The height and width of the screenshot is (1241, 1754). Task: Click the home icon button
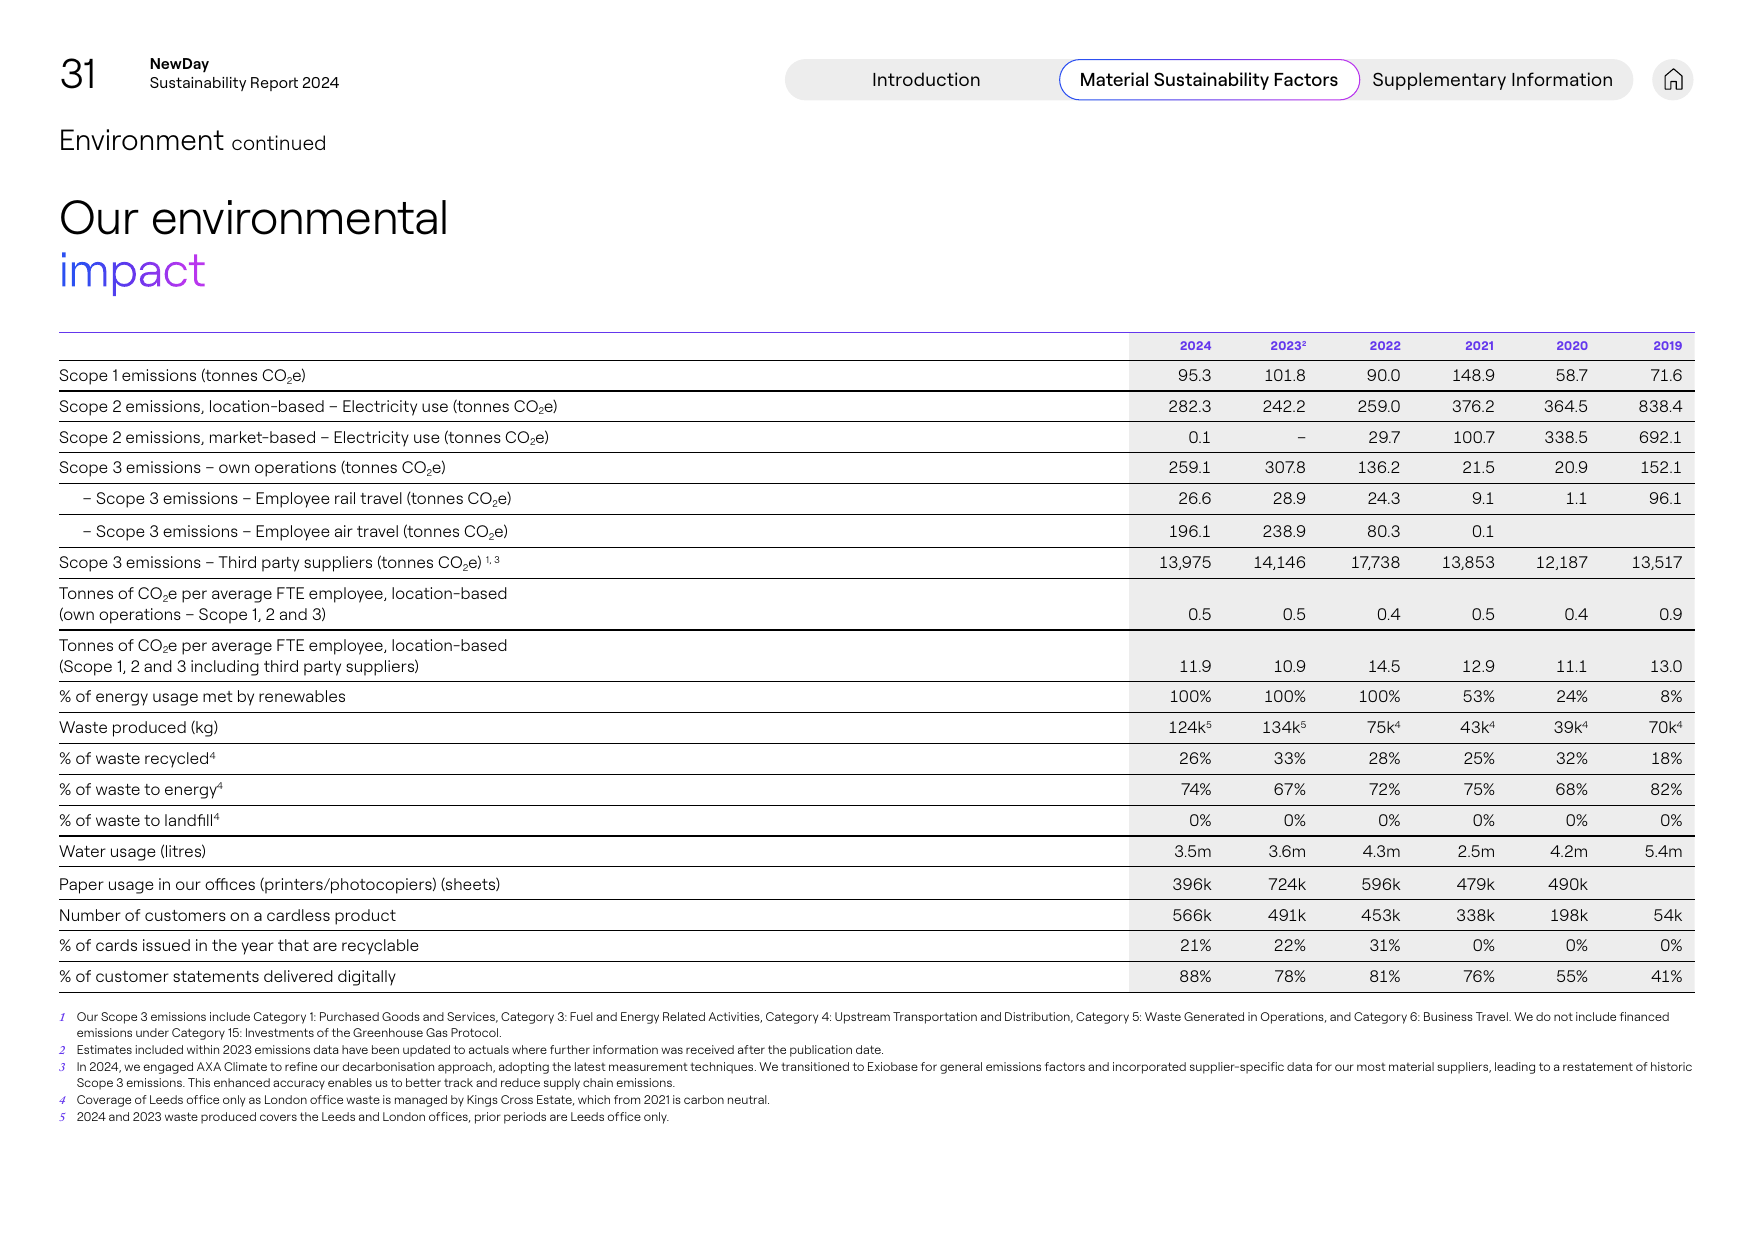pyautogui.click(x=1673, y=79)
